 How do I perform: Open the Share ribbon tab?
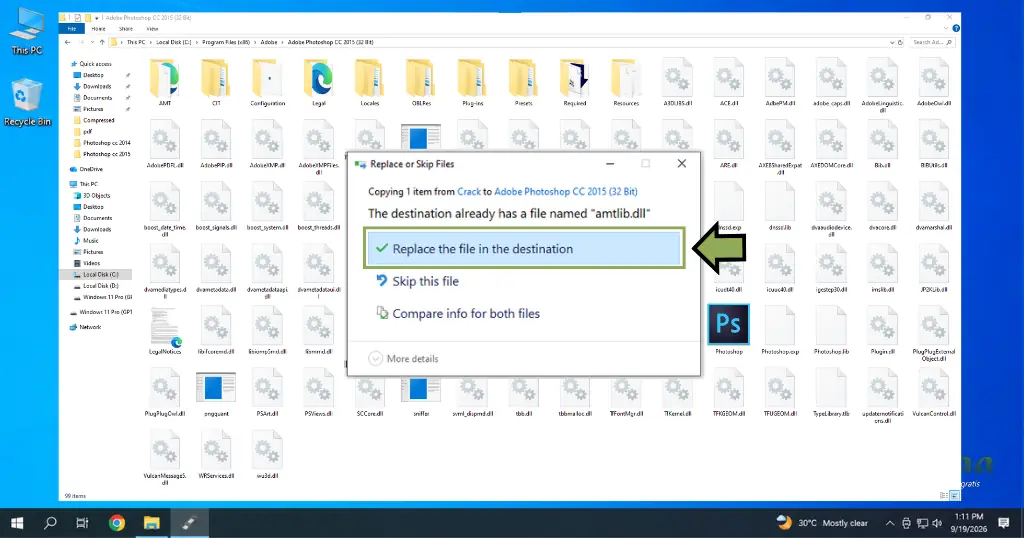tap(126, 29)
